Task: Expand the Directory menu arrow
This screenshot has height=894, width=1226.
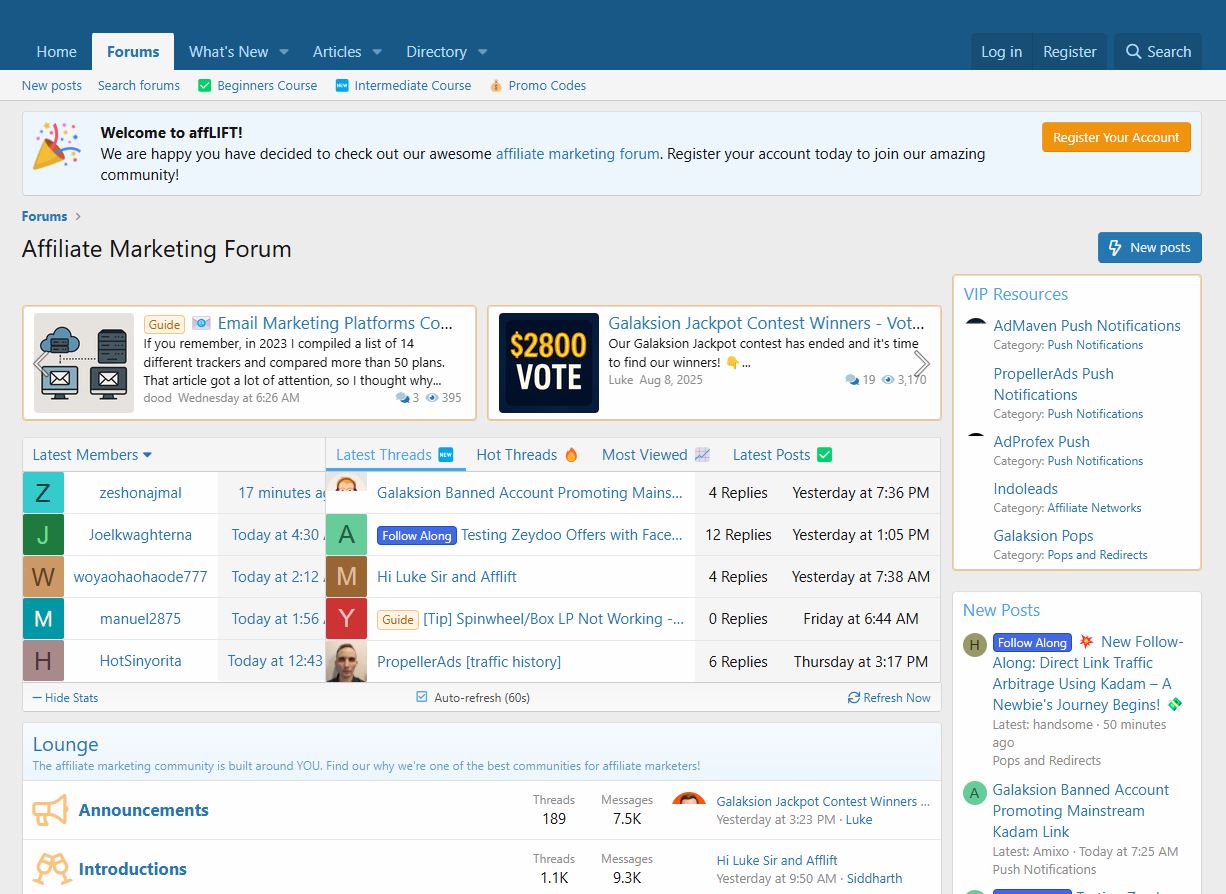Action: [482, 52]
